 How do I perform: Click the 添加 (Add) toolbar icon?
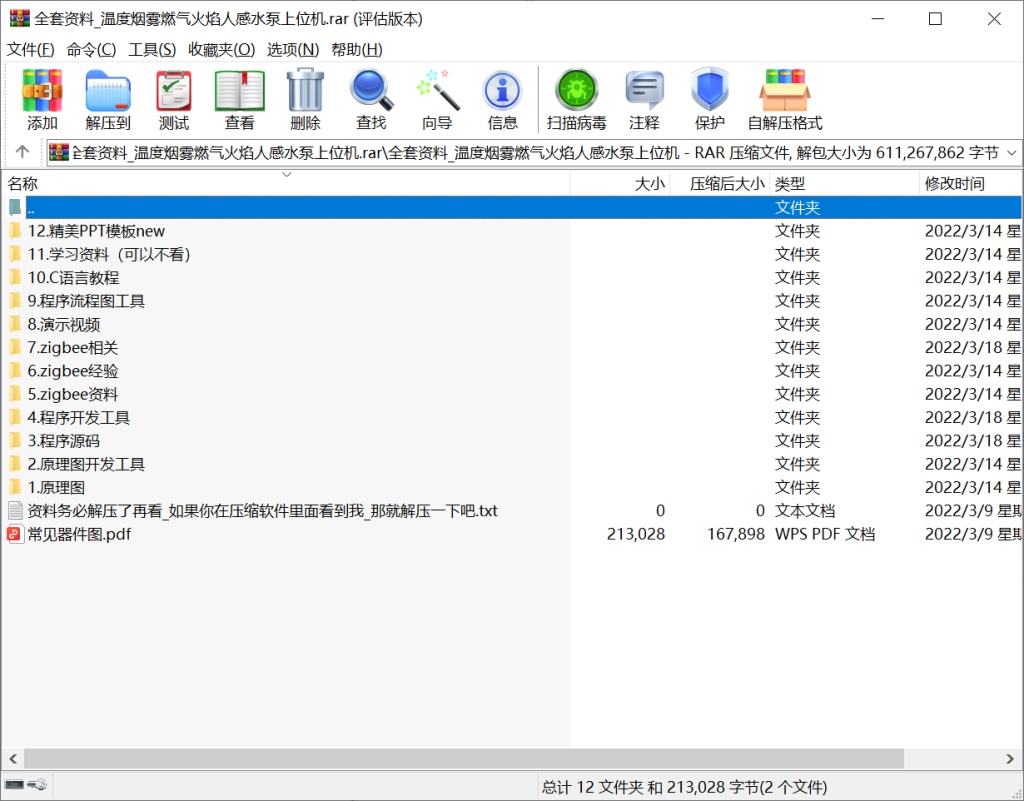(x=40, y=95)
